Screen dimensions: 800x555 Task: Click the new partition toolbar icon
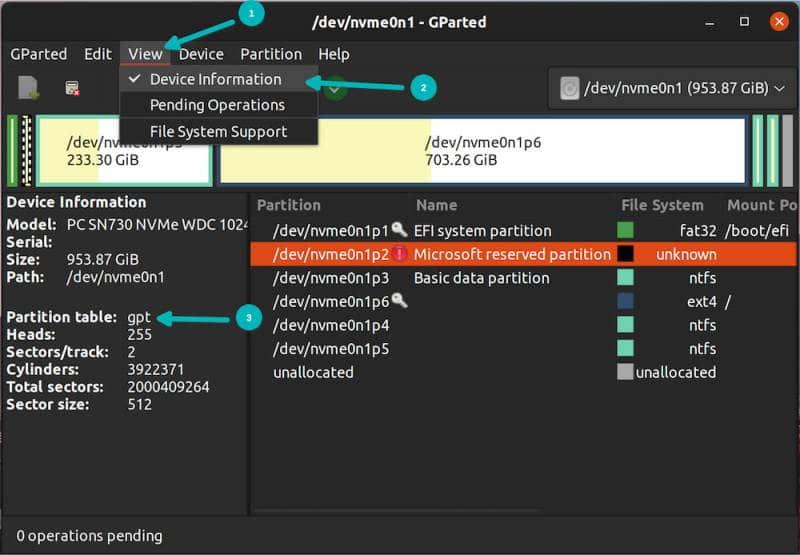[x=28, y=88]
